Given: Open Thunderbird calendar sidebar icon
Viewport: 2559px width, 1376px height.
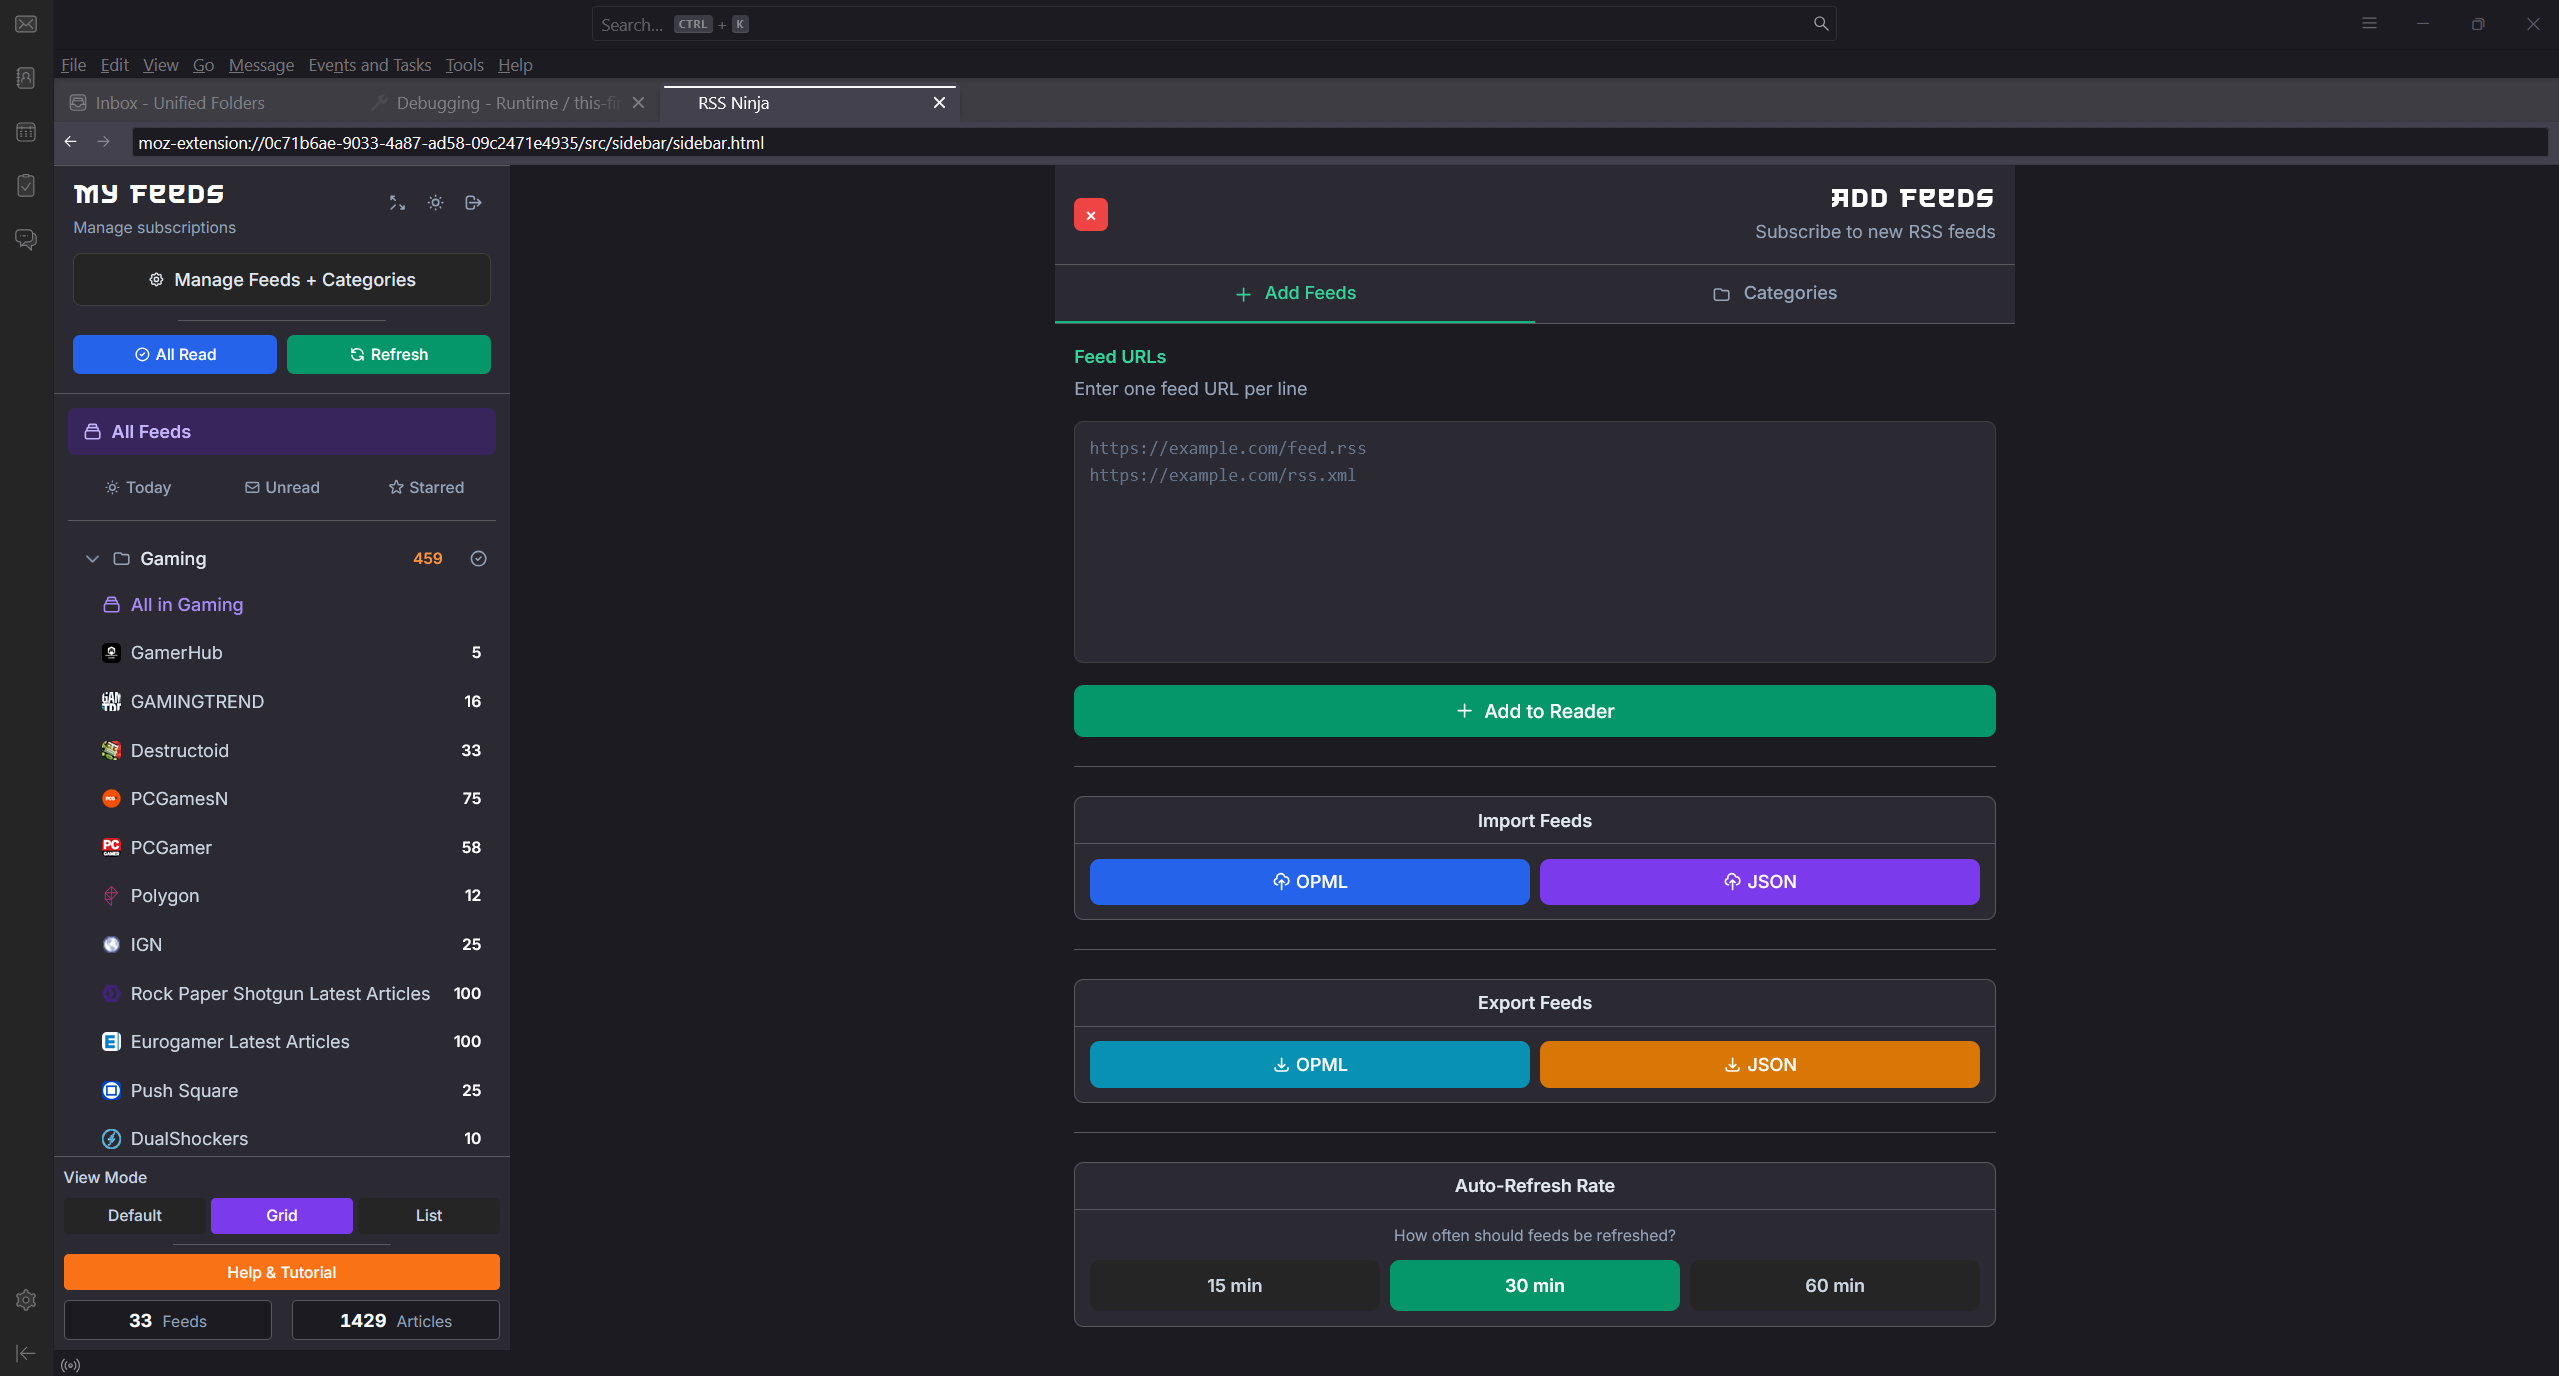Looking at the screenshot, I should [x=26, y=132].
